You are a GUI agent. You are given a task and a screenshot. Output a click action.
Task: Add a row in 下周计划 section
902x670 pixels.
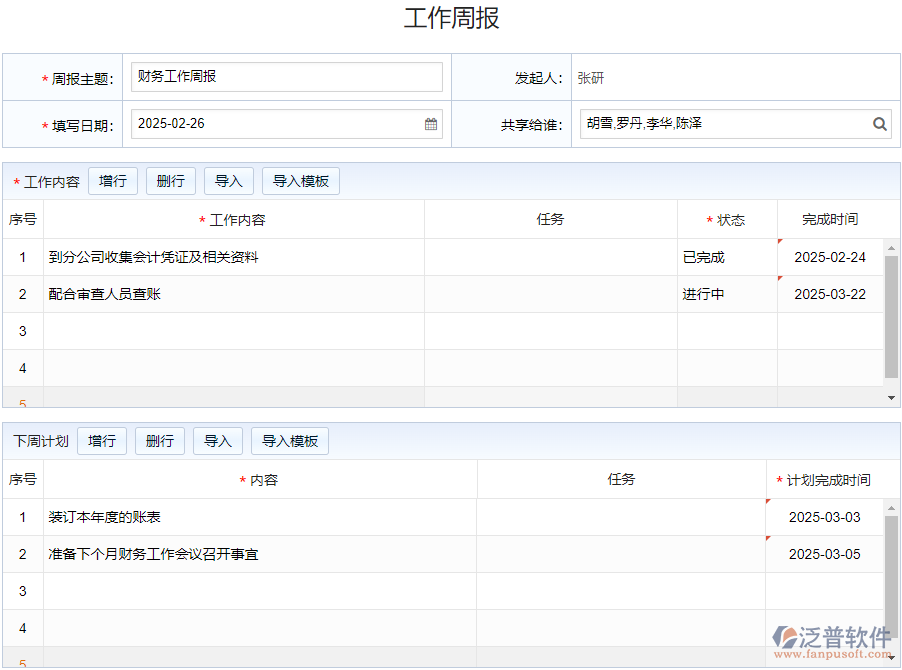(102, 441)
